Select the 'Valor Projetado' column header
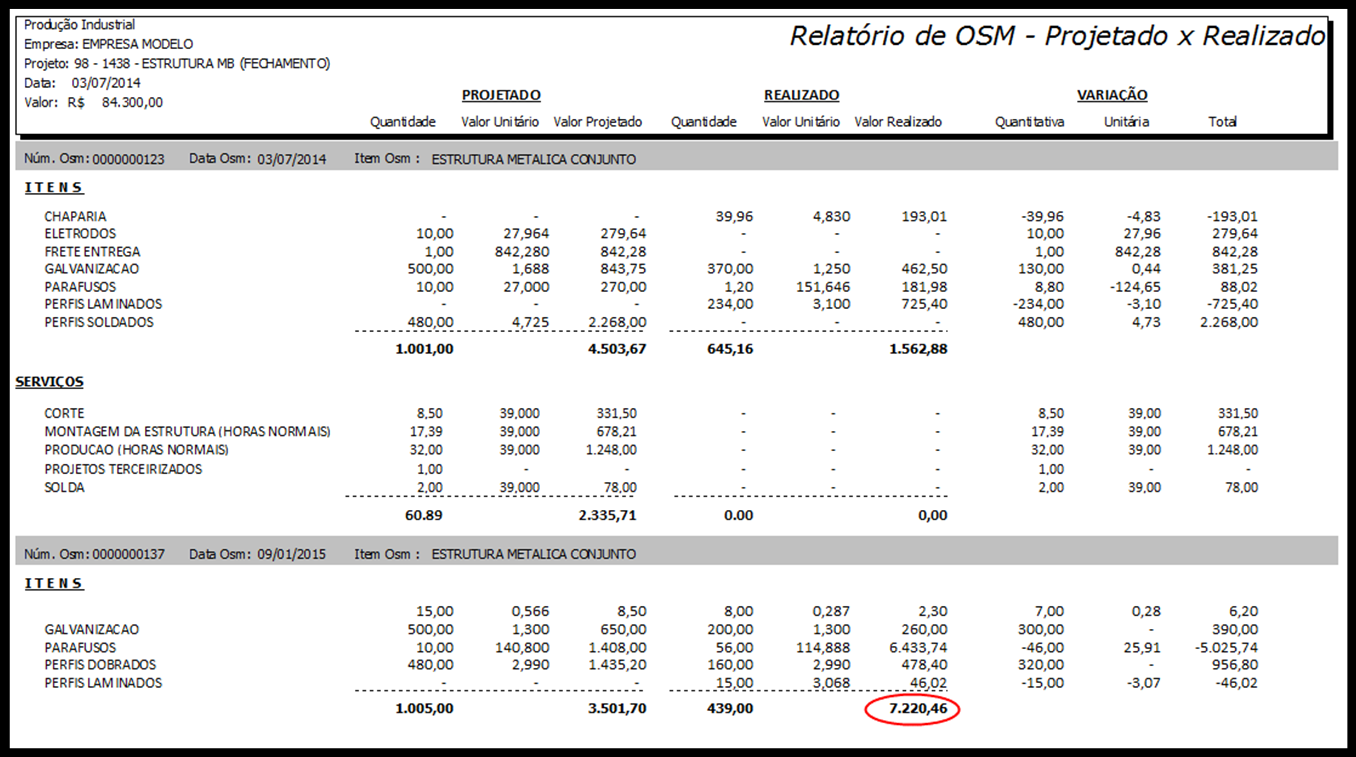This screenshot has height=757, width=1356. [598, 122]
